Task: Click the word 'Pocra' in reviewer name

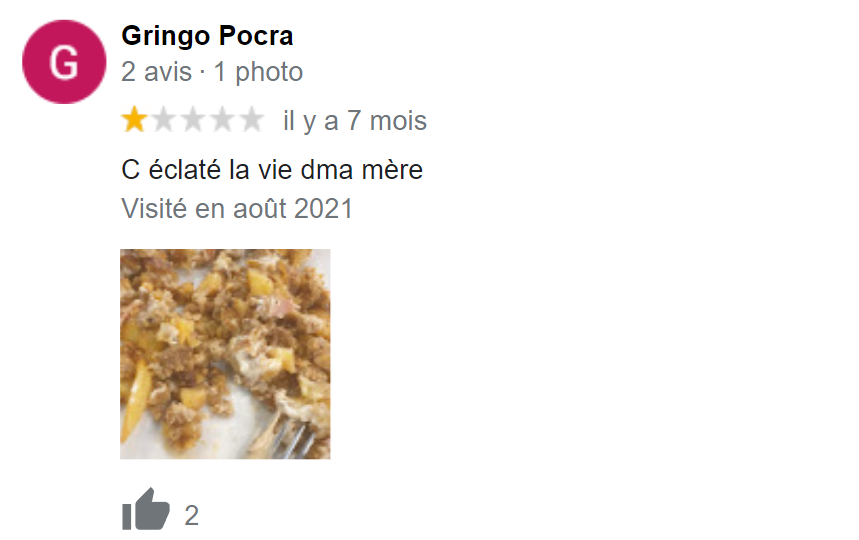Action: 256,36
